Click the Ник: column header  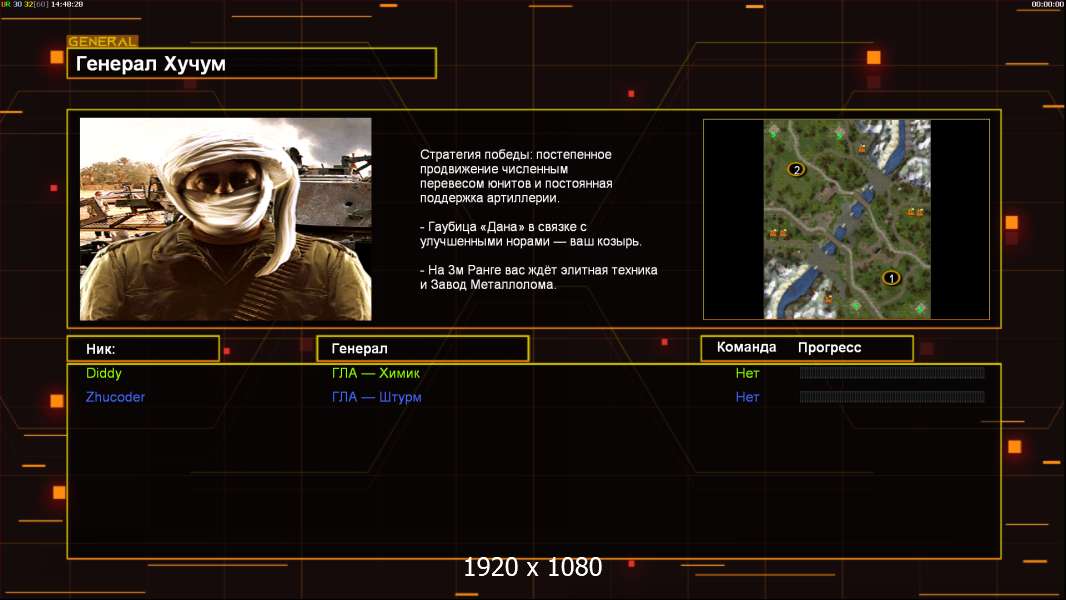coord(143,349)
